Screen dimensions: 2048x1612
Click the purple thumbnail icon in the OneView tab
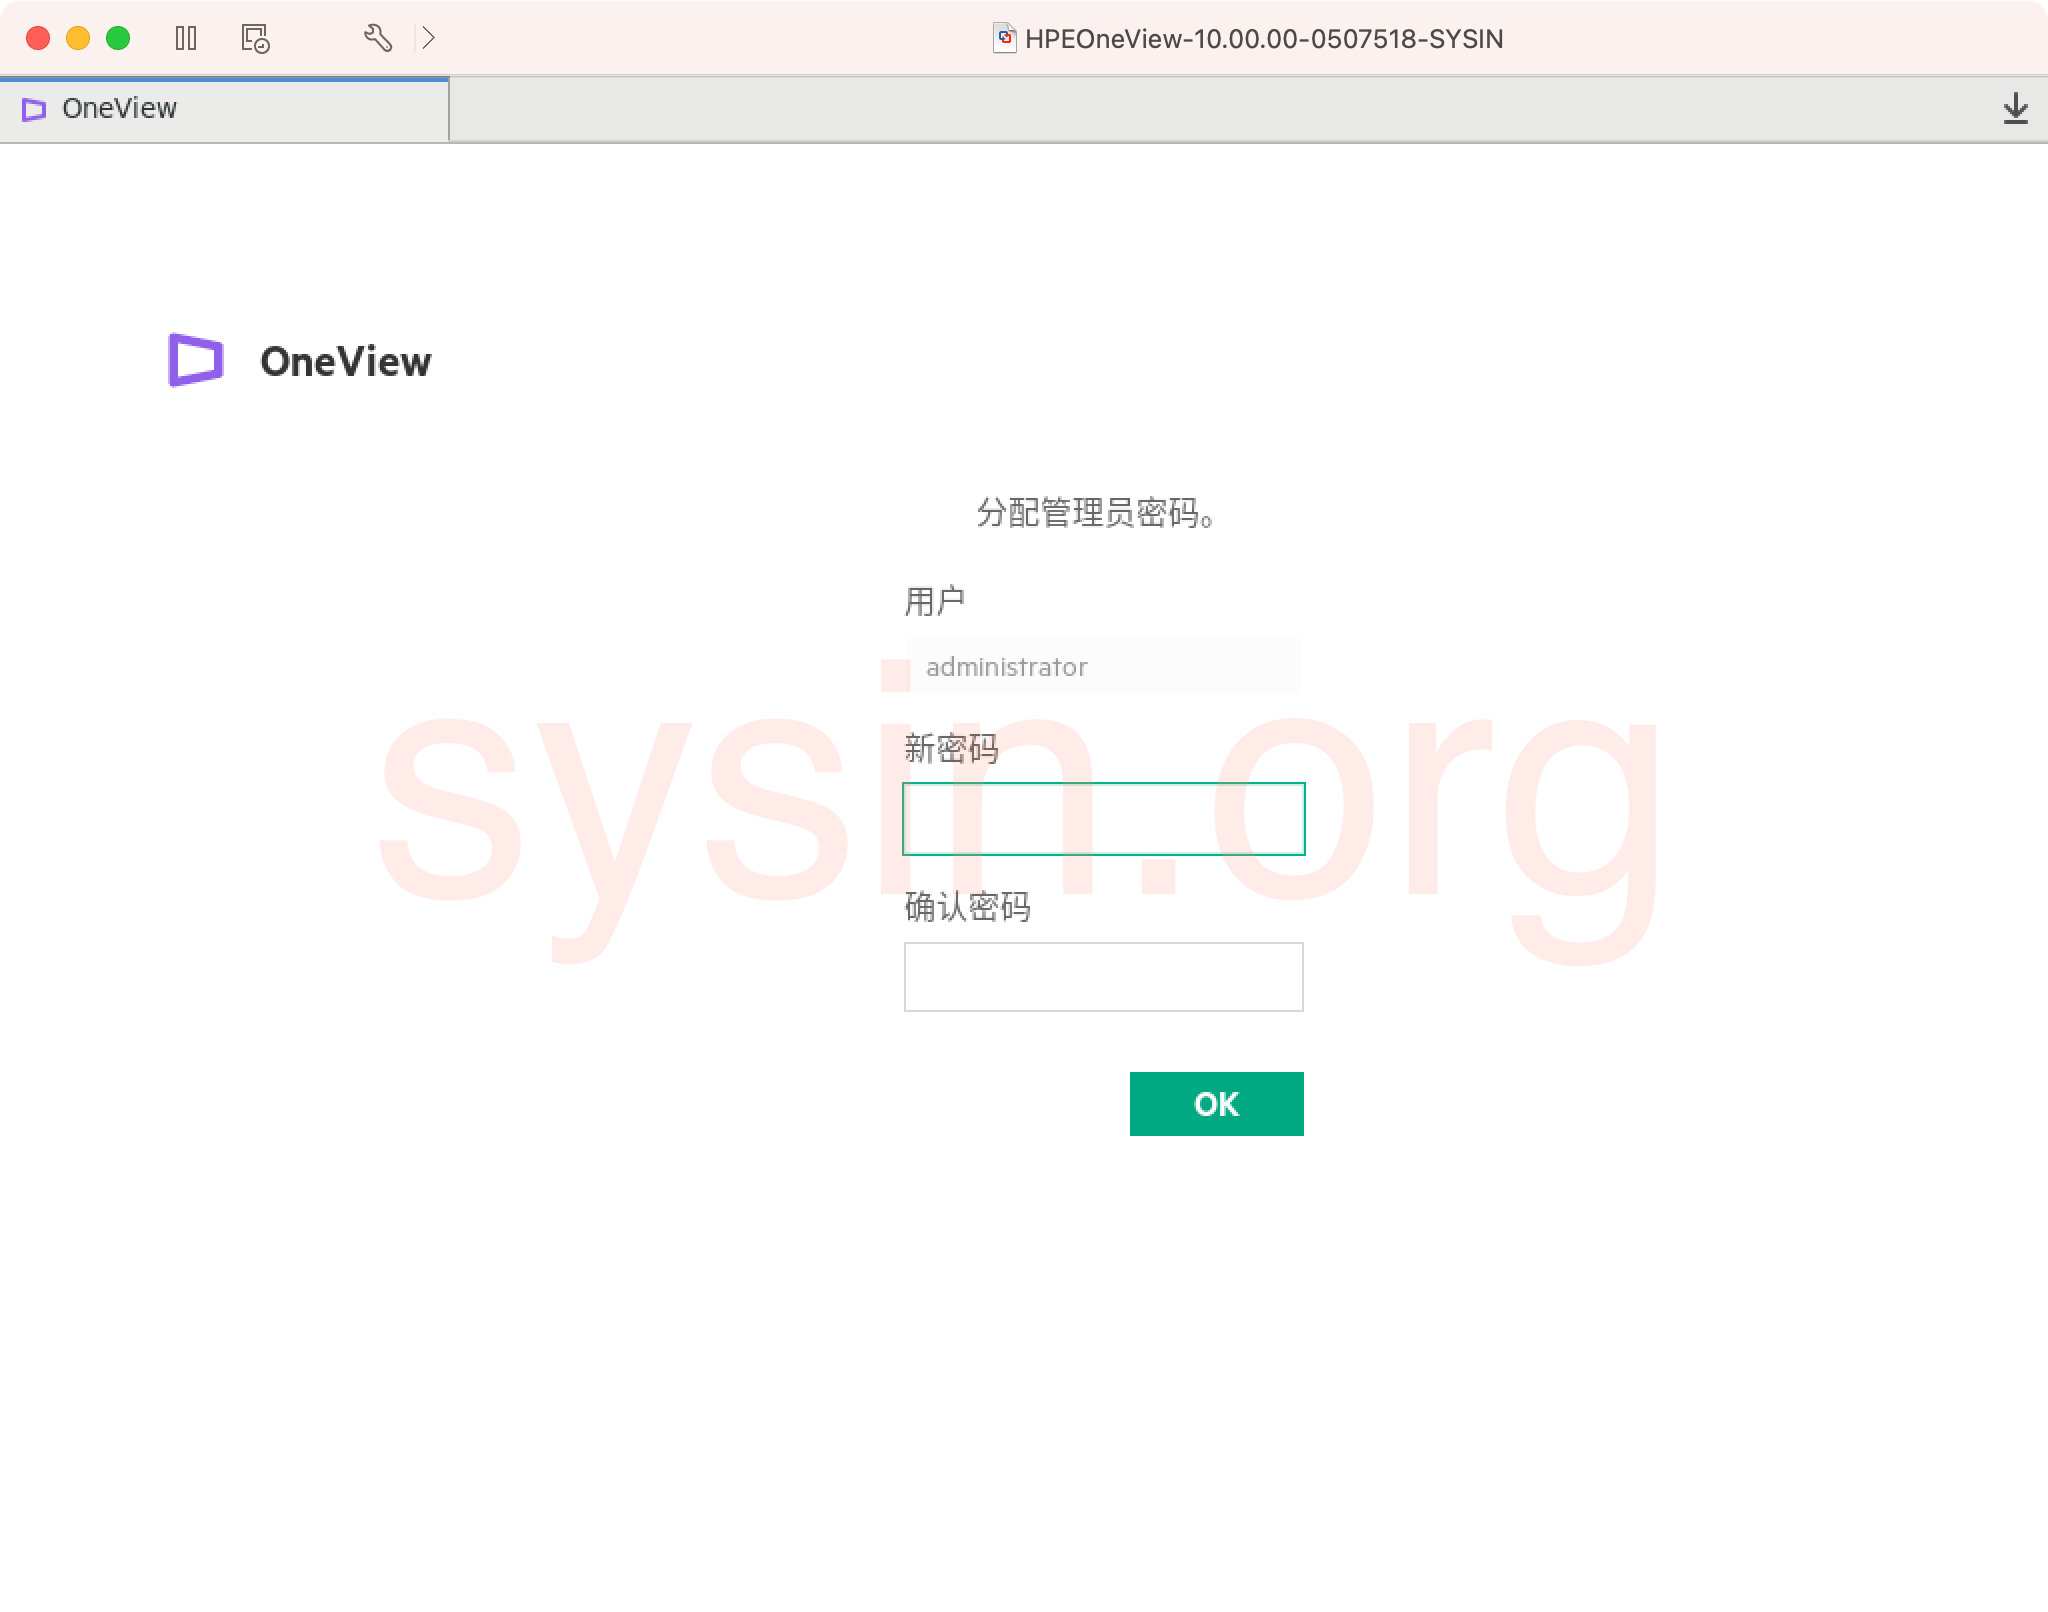pyautogui.click(x=34, y=110)
